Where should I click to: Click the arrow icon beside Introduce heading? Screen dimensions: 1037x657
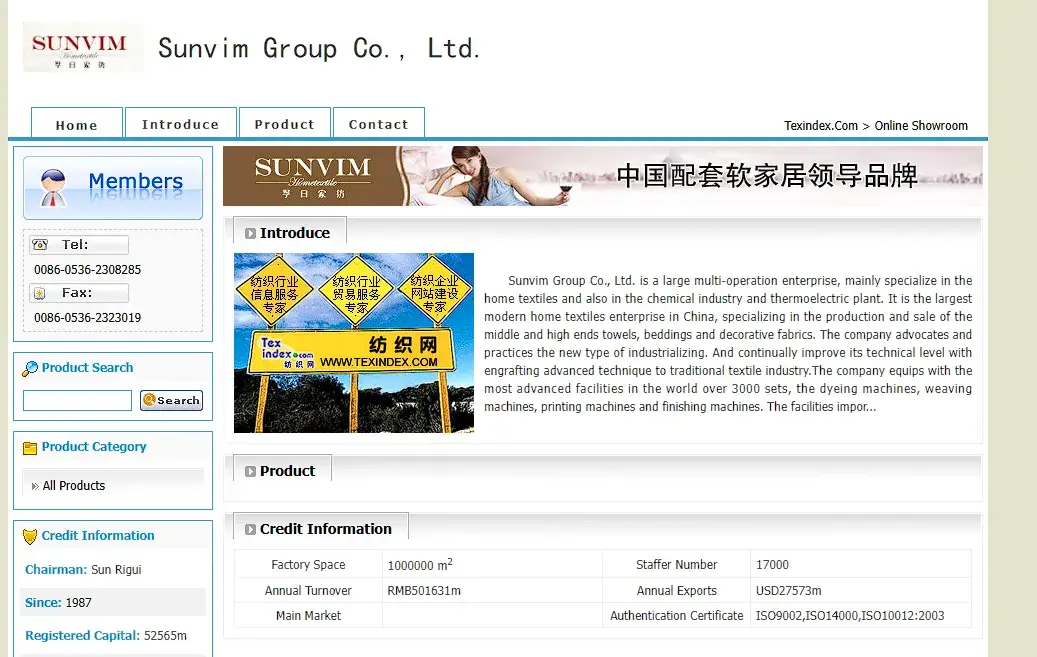[x=250, y=234]
